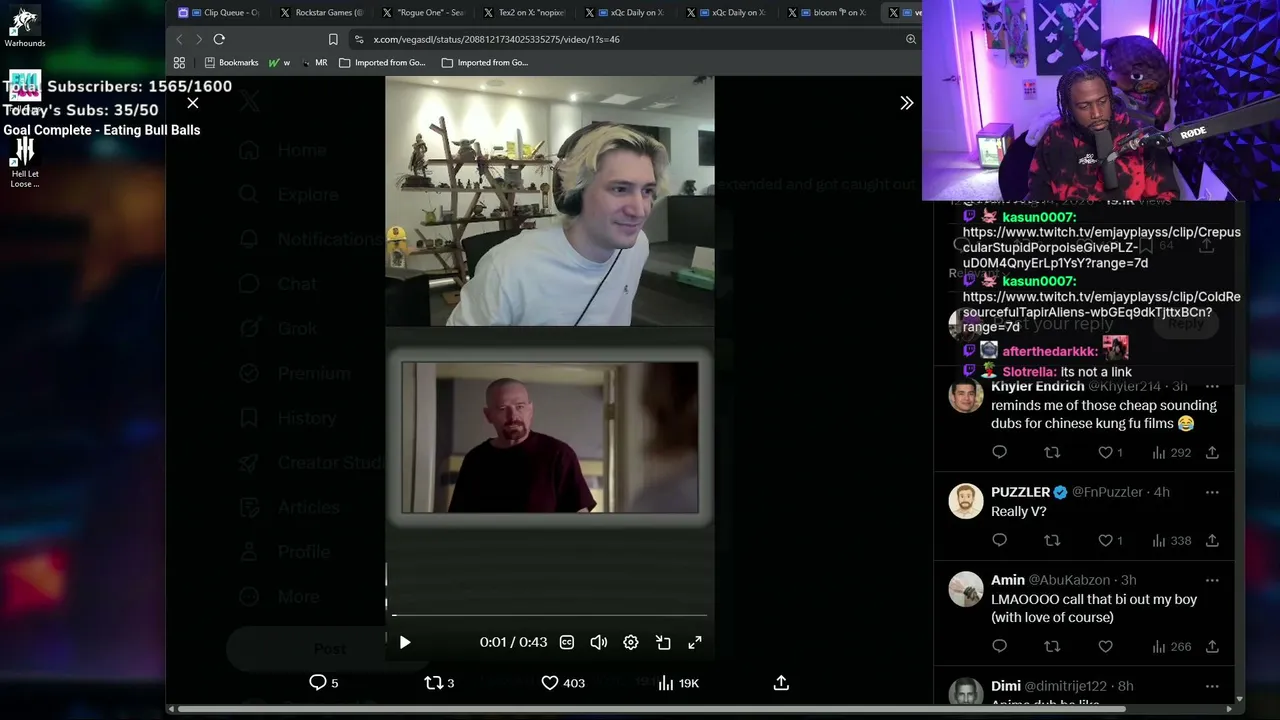The width and height of the screenshot is (1280, 720).
Task: View stats for Amin's comment (266)
Action: click(x=1171, y=647)
